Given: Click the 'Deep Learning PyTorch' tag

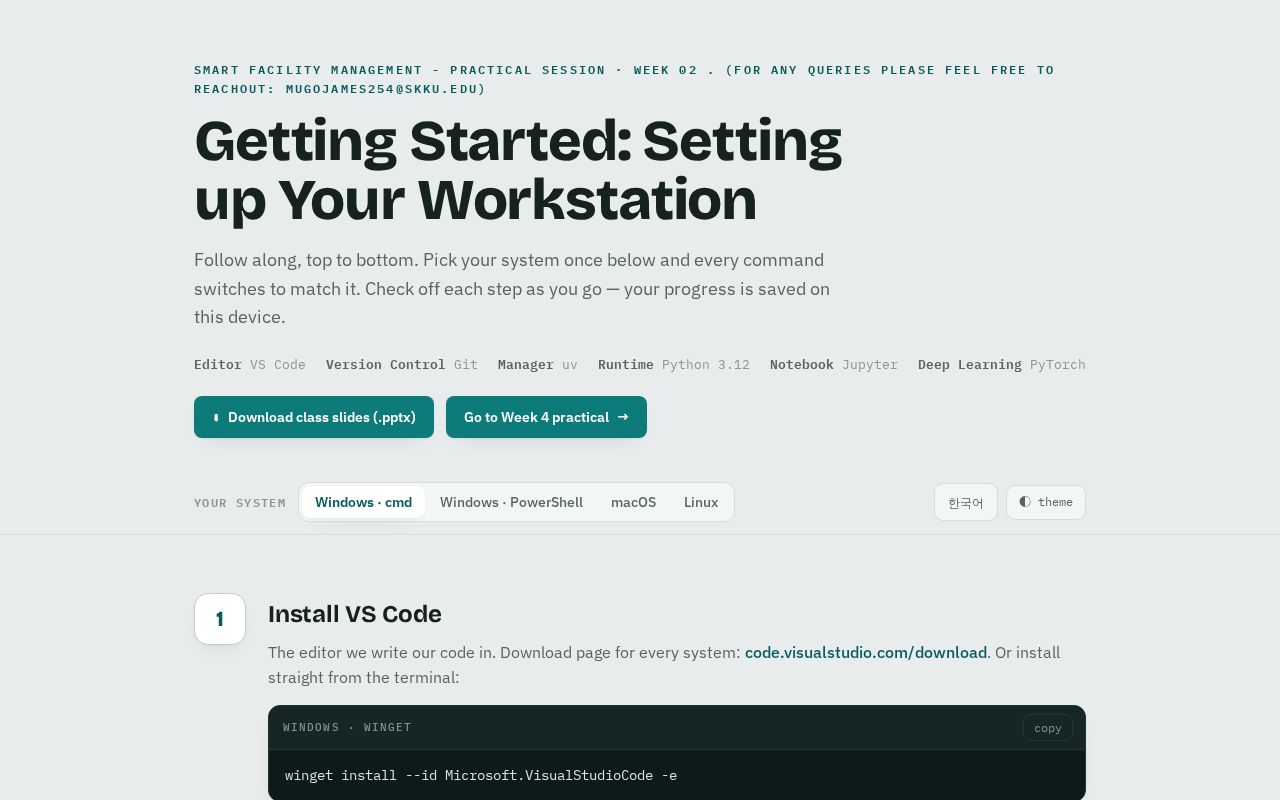Looking at the screenshot, I should 1002,364.
